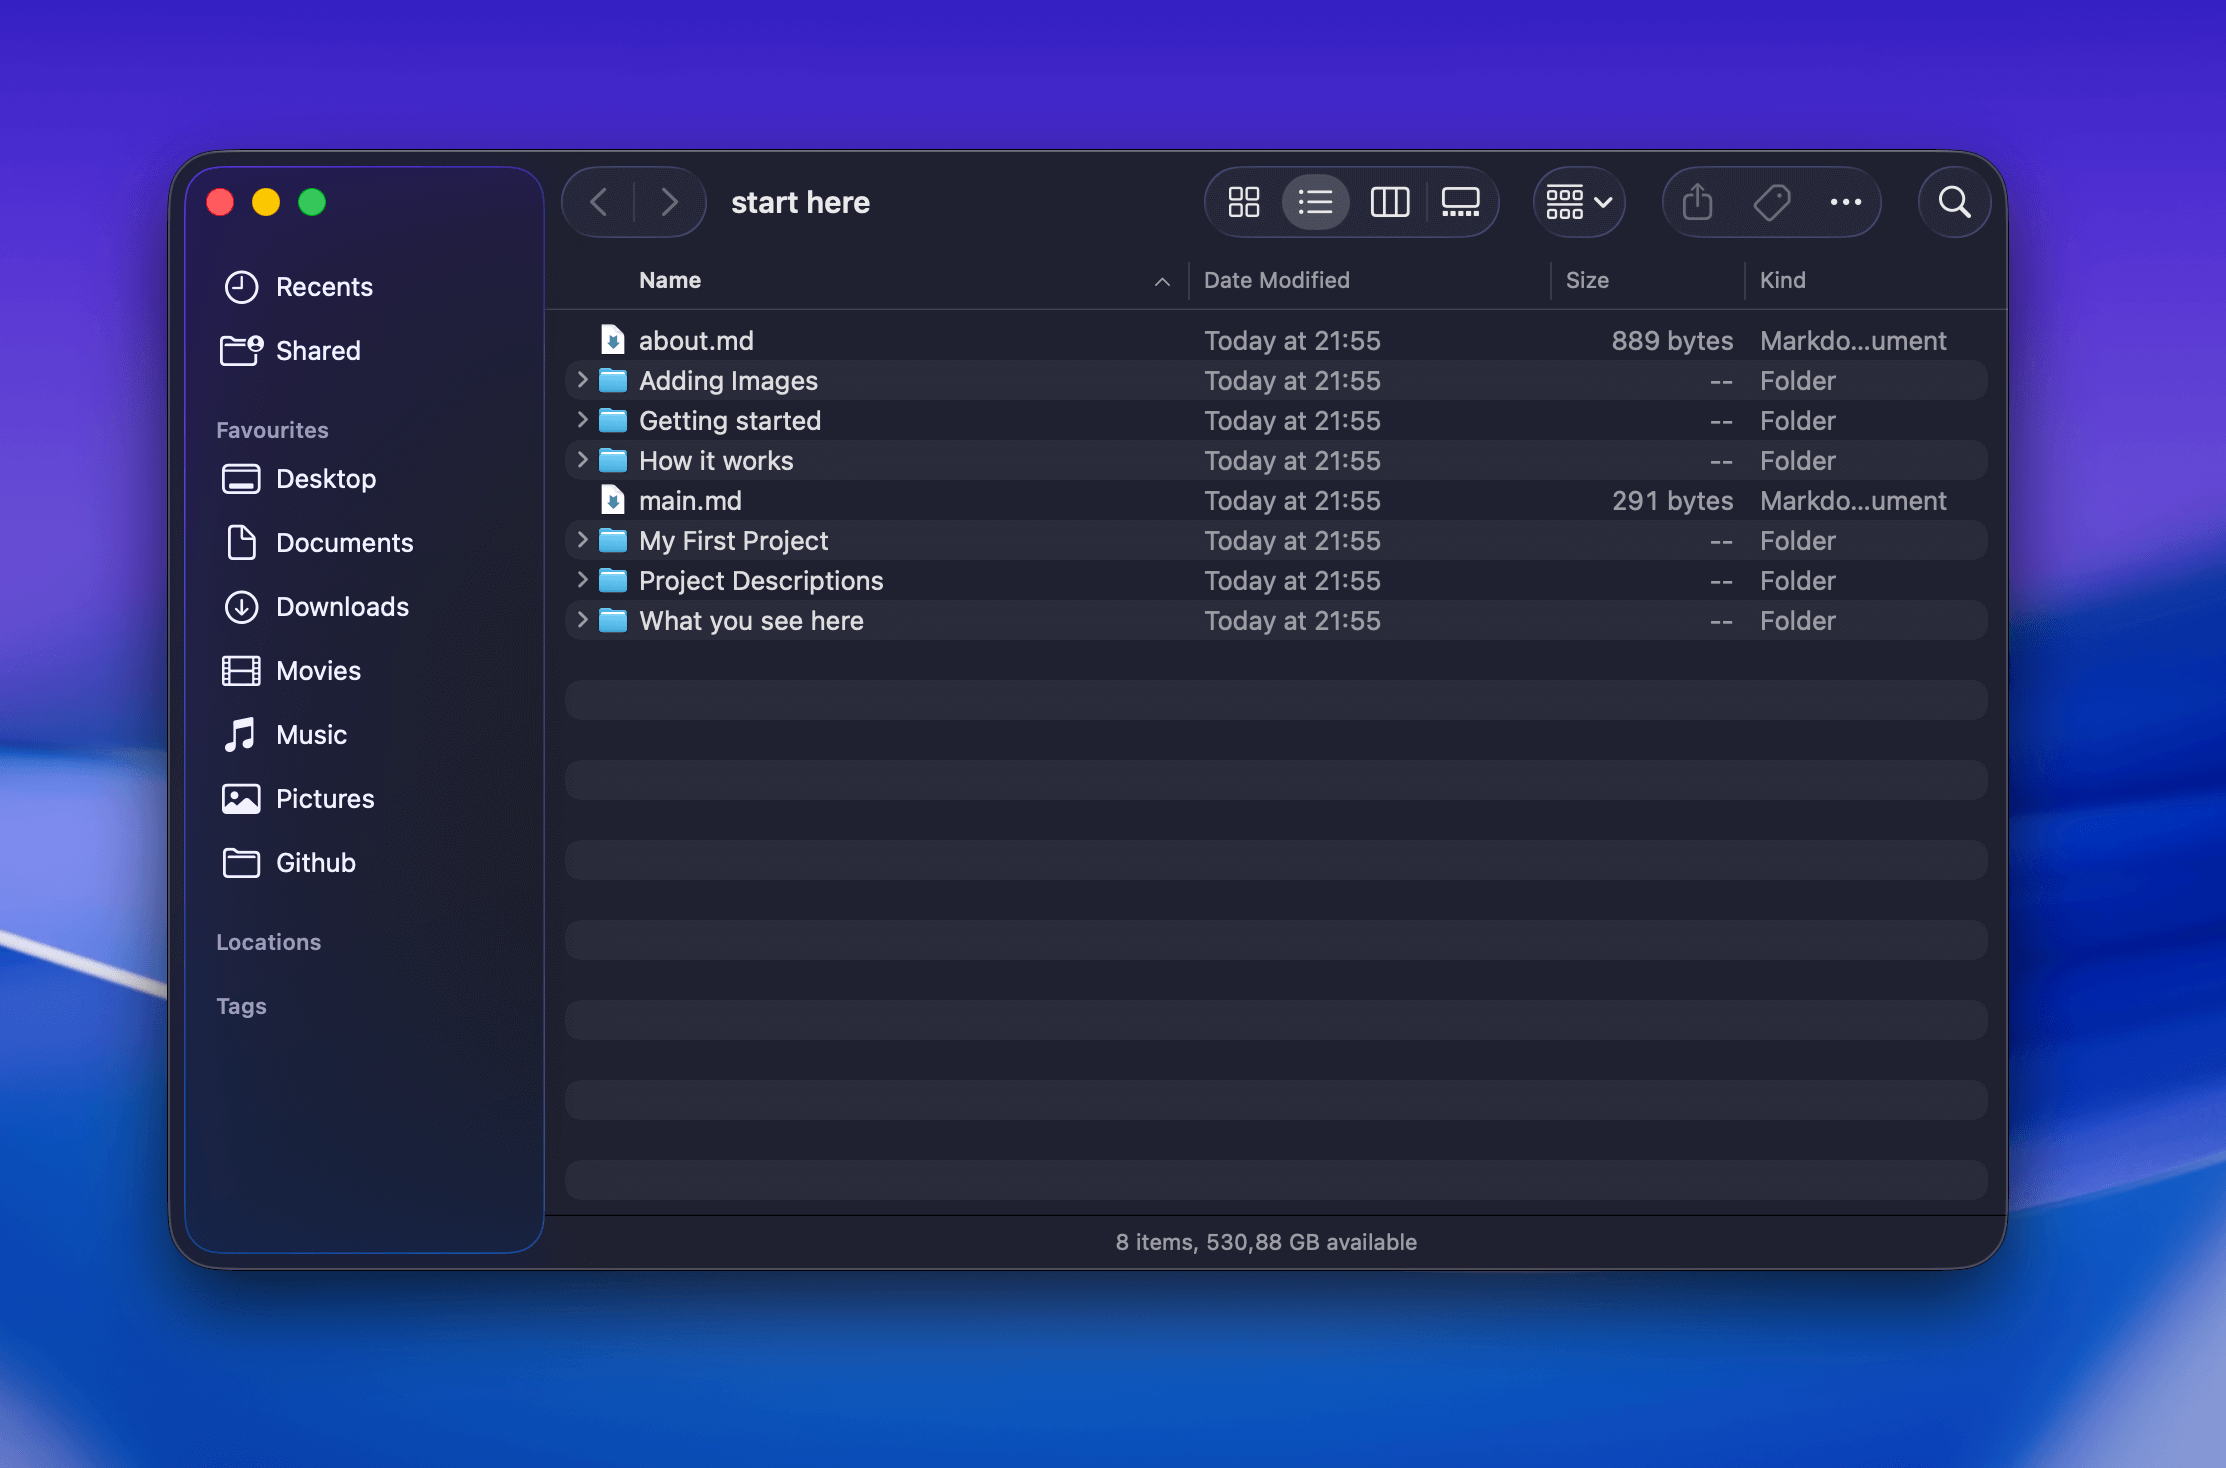This screenshot has width=2226, height=1468.
Task: Switch to icon grid view
Action: (x=1243, y=202)
